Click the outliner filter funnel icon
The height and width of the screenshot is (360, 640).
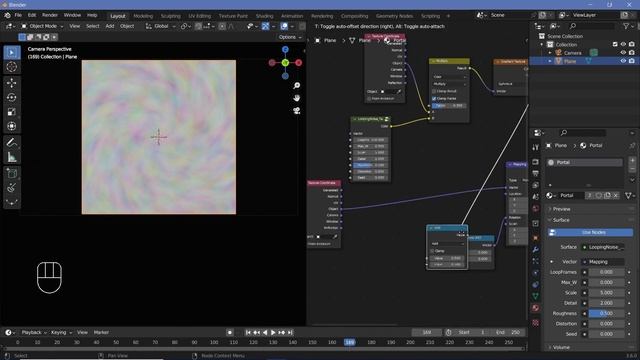pyautogui.click(x=626, y=26)
